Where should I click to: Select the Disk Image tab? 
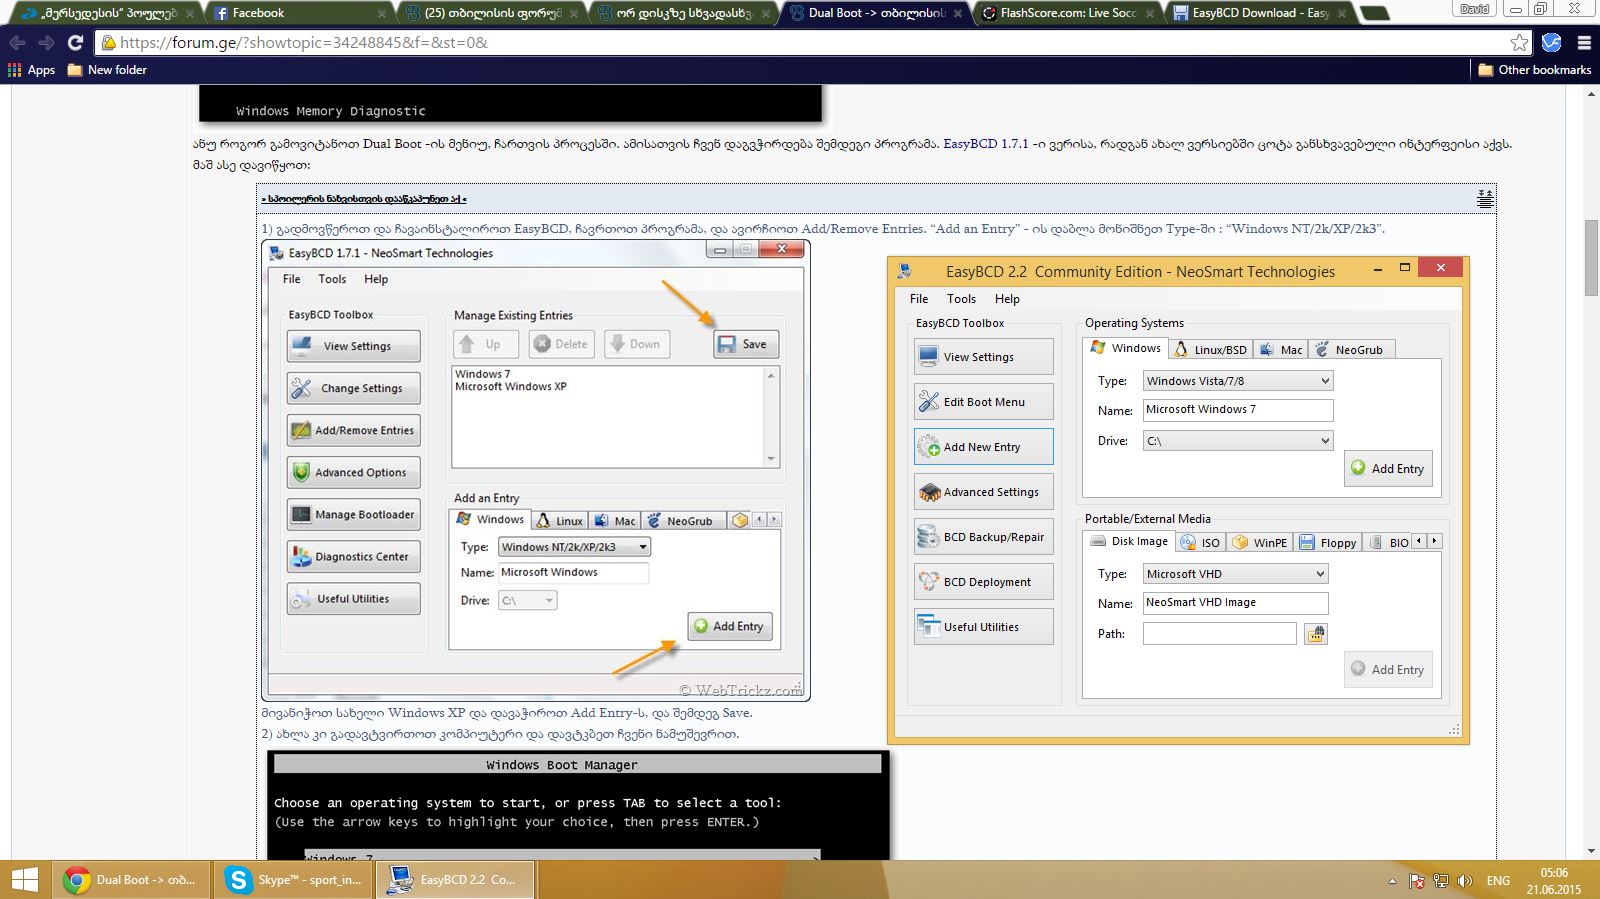[1129, 541]
